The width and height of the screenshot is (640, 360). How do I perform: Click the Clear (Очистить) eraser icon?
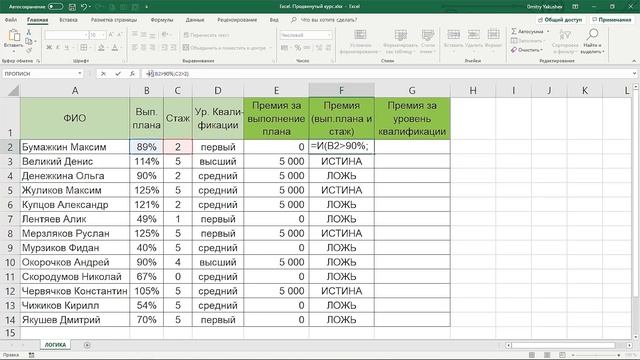click(x=514, y=50)
